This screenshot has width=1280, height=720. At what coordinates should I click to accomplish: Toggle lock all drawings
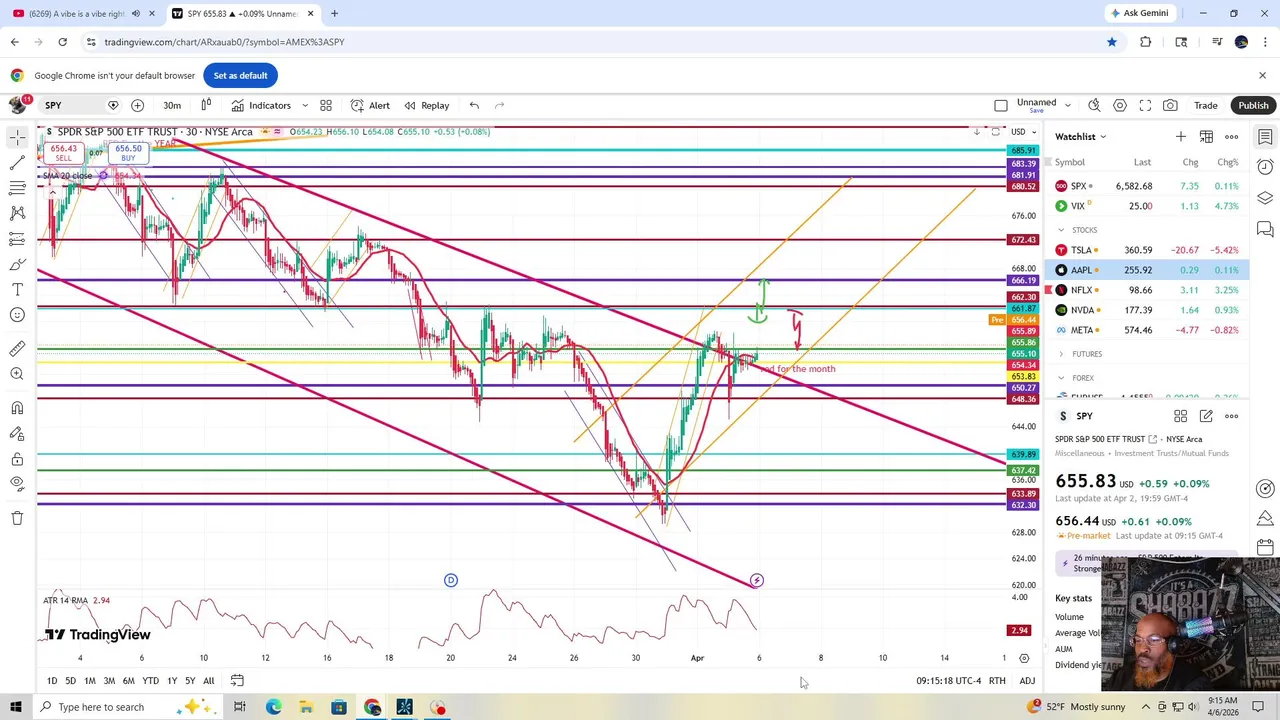click(x=17, y=459)
